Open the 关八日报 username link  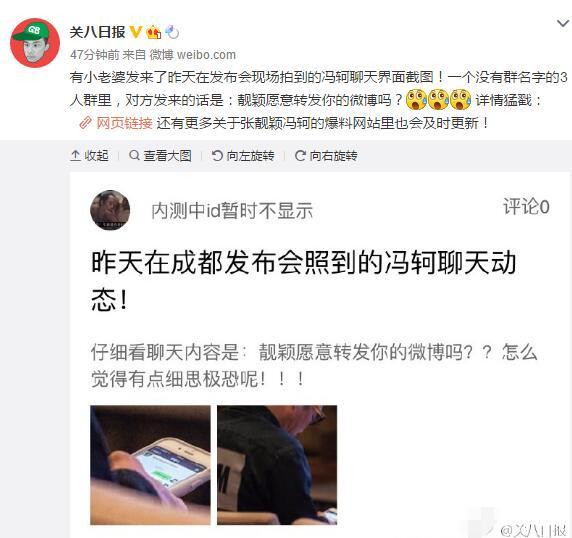[97, 32]
